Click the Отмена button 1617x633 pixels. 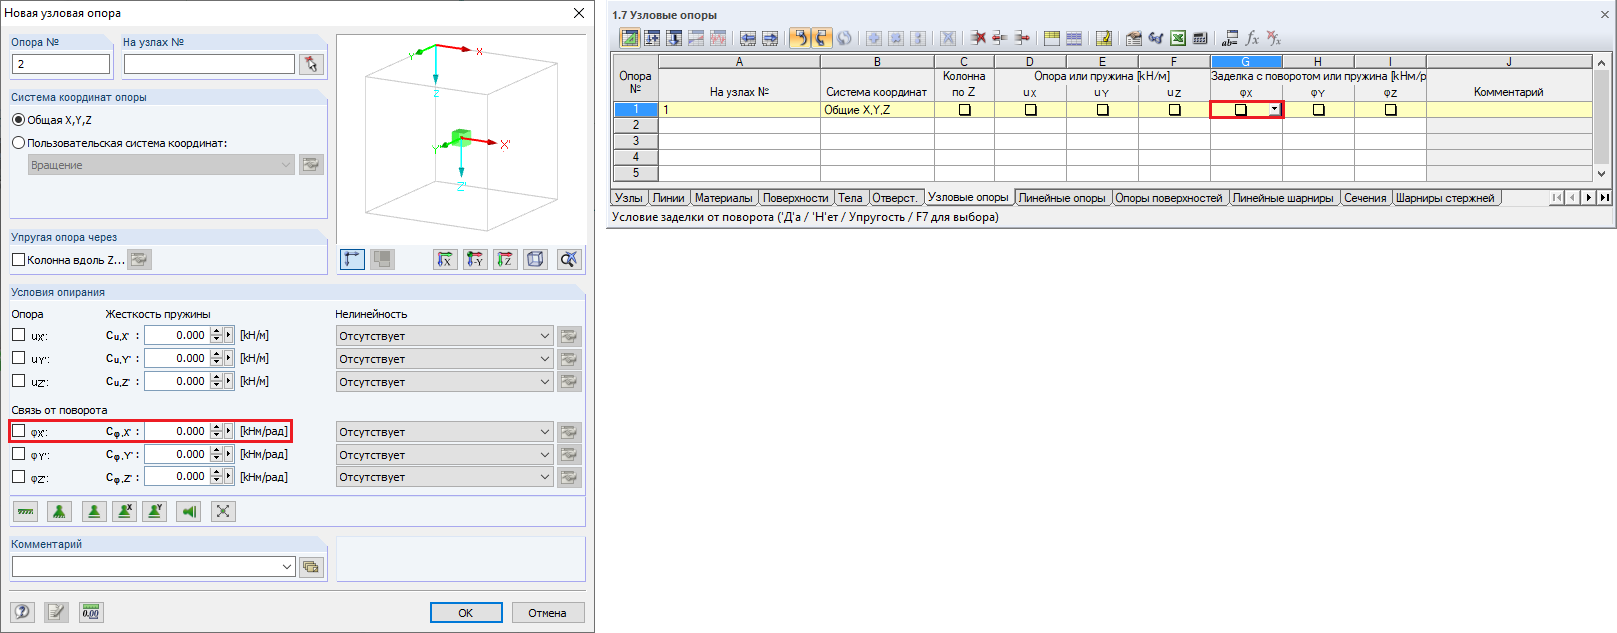tap(547, 613)
